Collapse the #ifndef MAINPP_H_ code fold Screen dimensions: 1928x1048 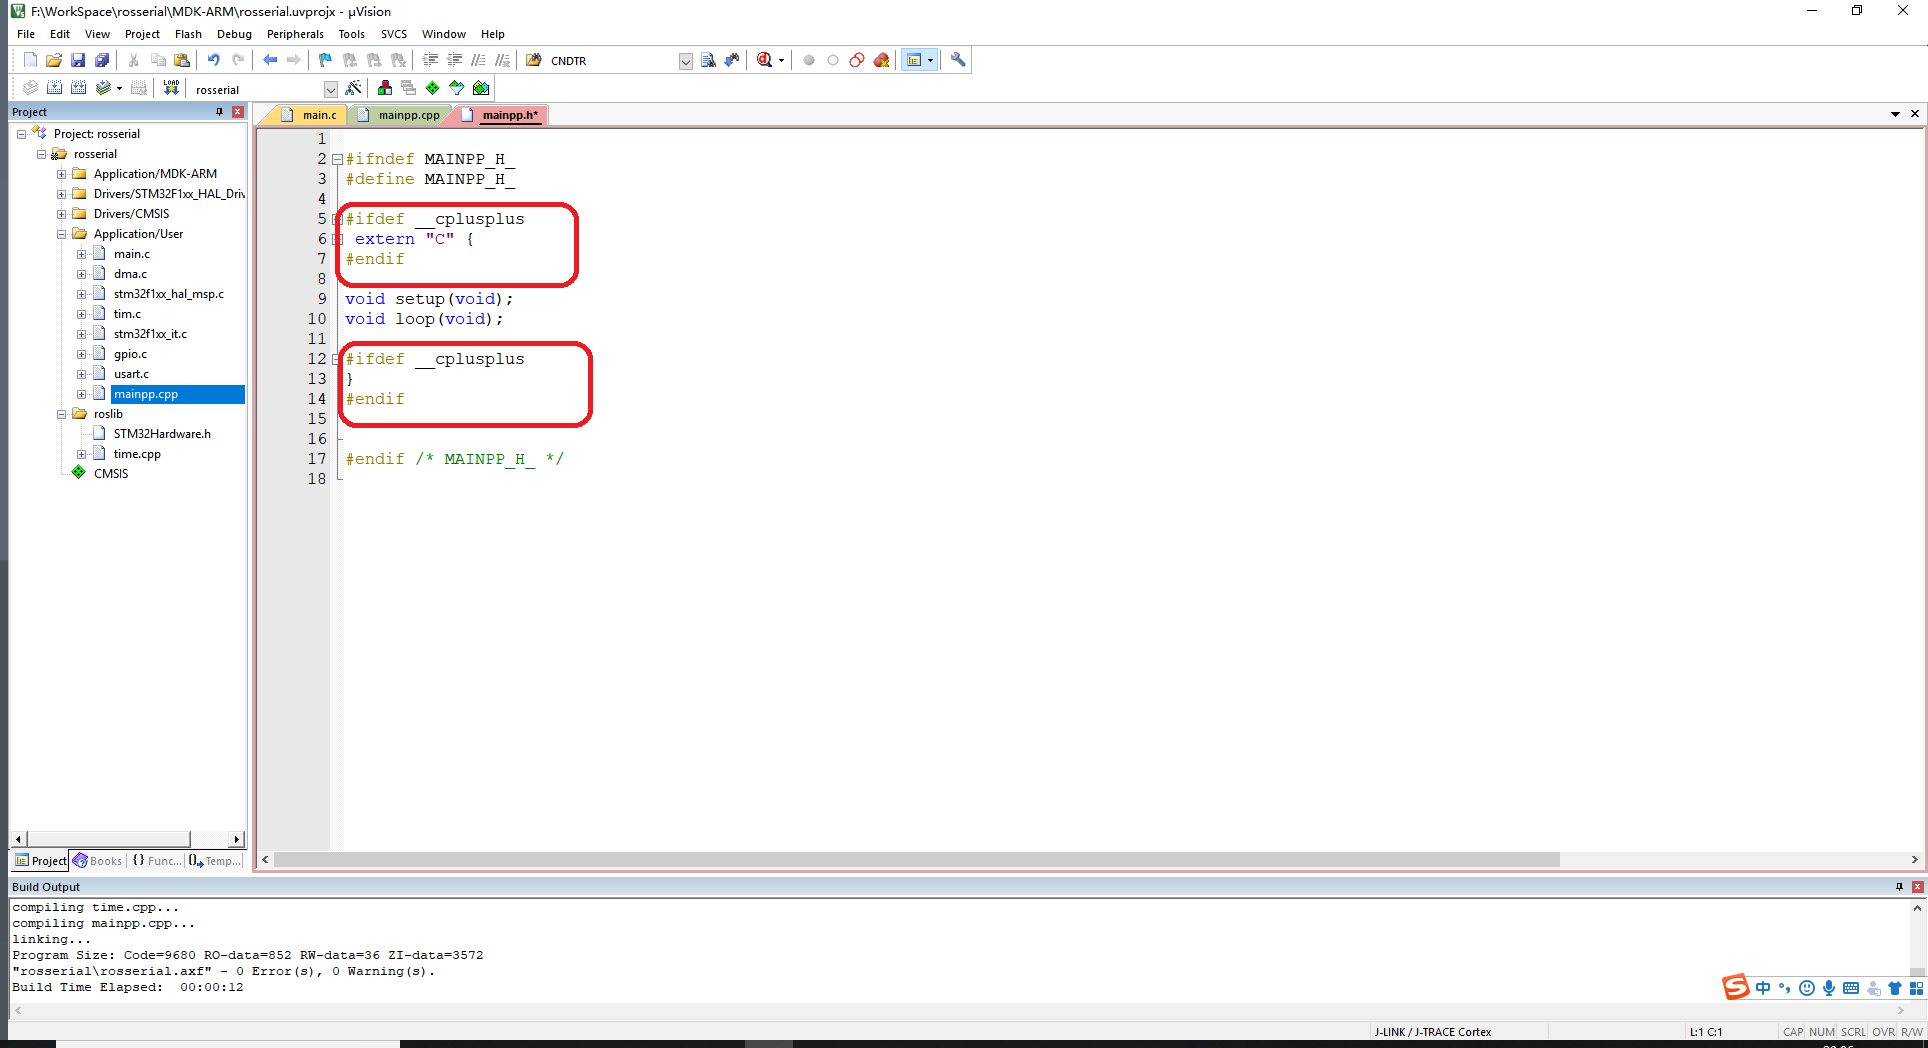(337, 159)
